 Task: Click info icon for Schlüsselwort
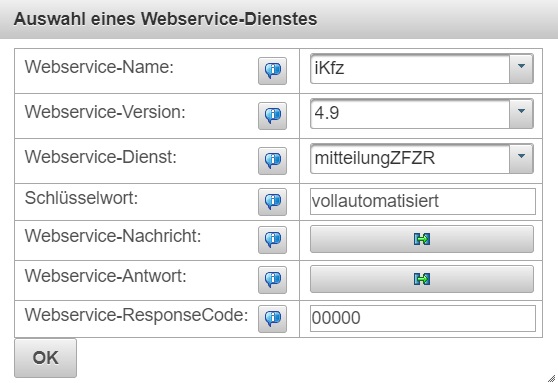coord(272,202)
